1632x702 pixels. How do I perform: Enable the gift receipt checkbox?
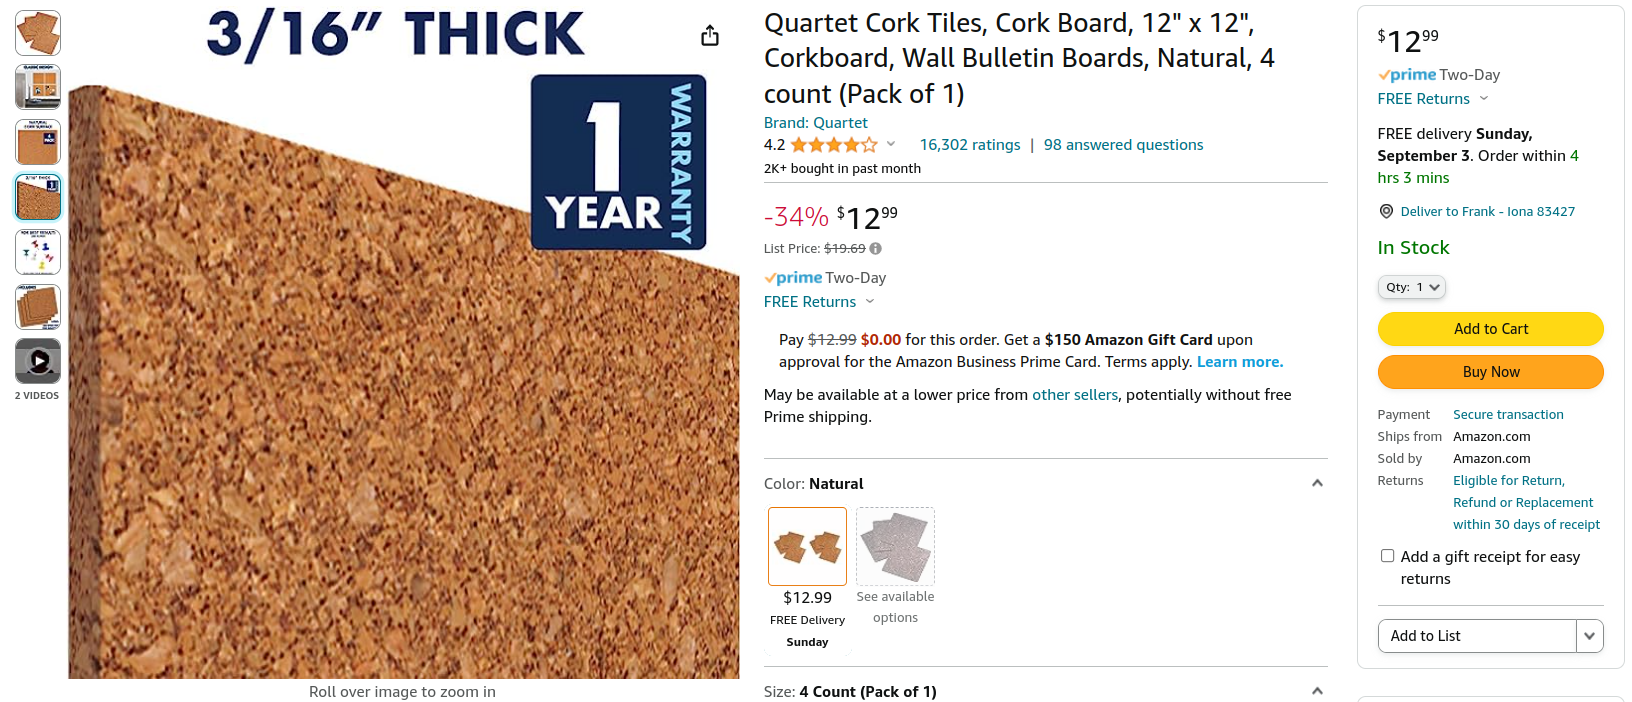[1387, 555]
